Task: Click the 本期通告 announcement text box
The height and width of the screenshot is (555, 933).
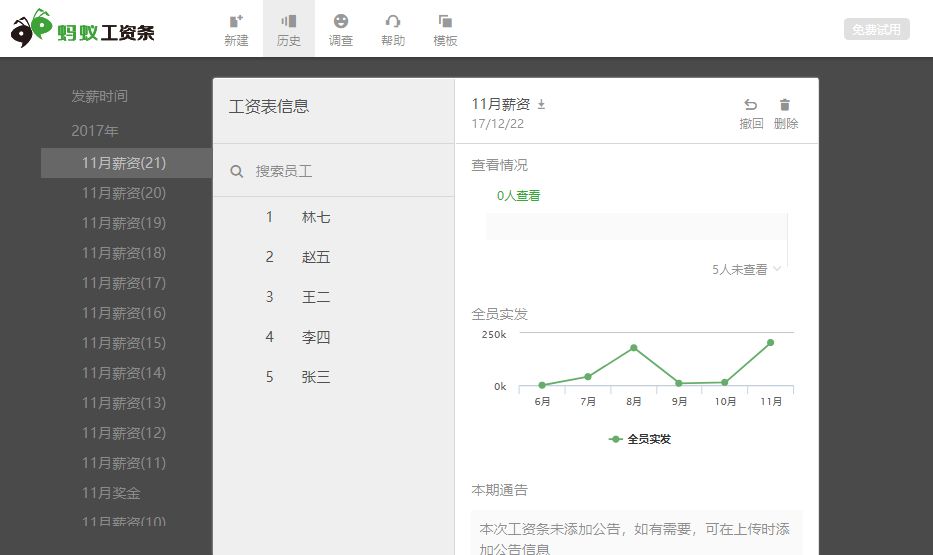Action: click(636, 532)
